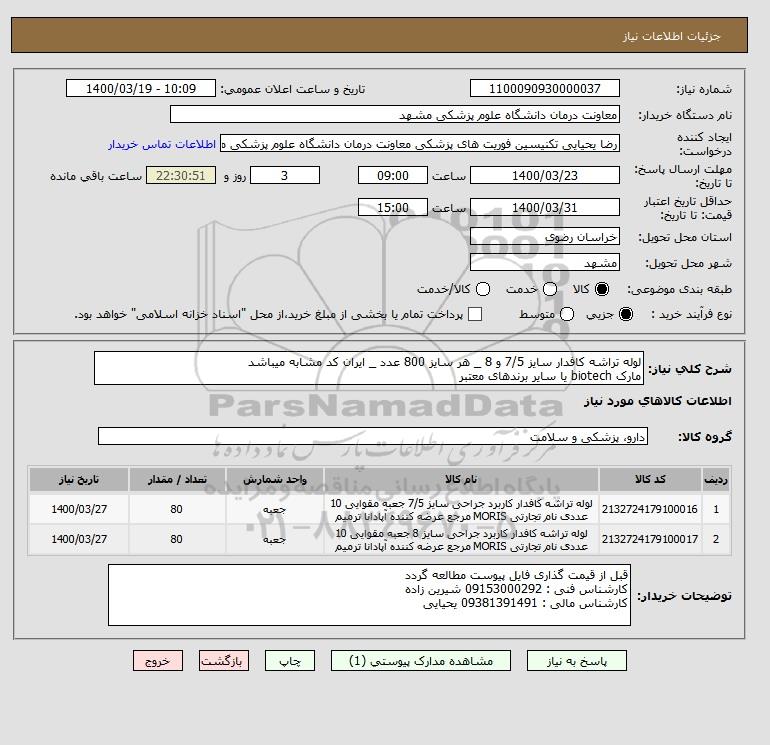
Task: Select the جزیی purchase type radio
Action: click(x=626, y=314)
